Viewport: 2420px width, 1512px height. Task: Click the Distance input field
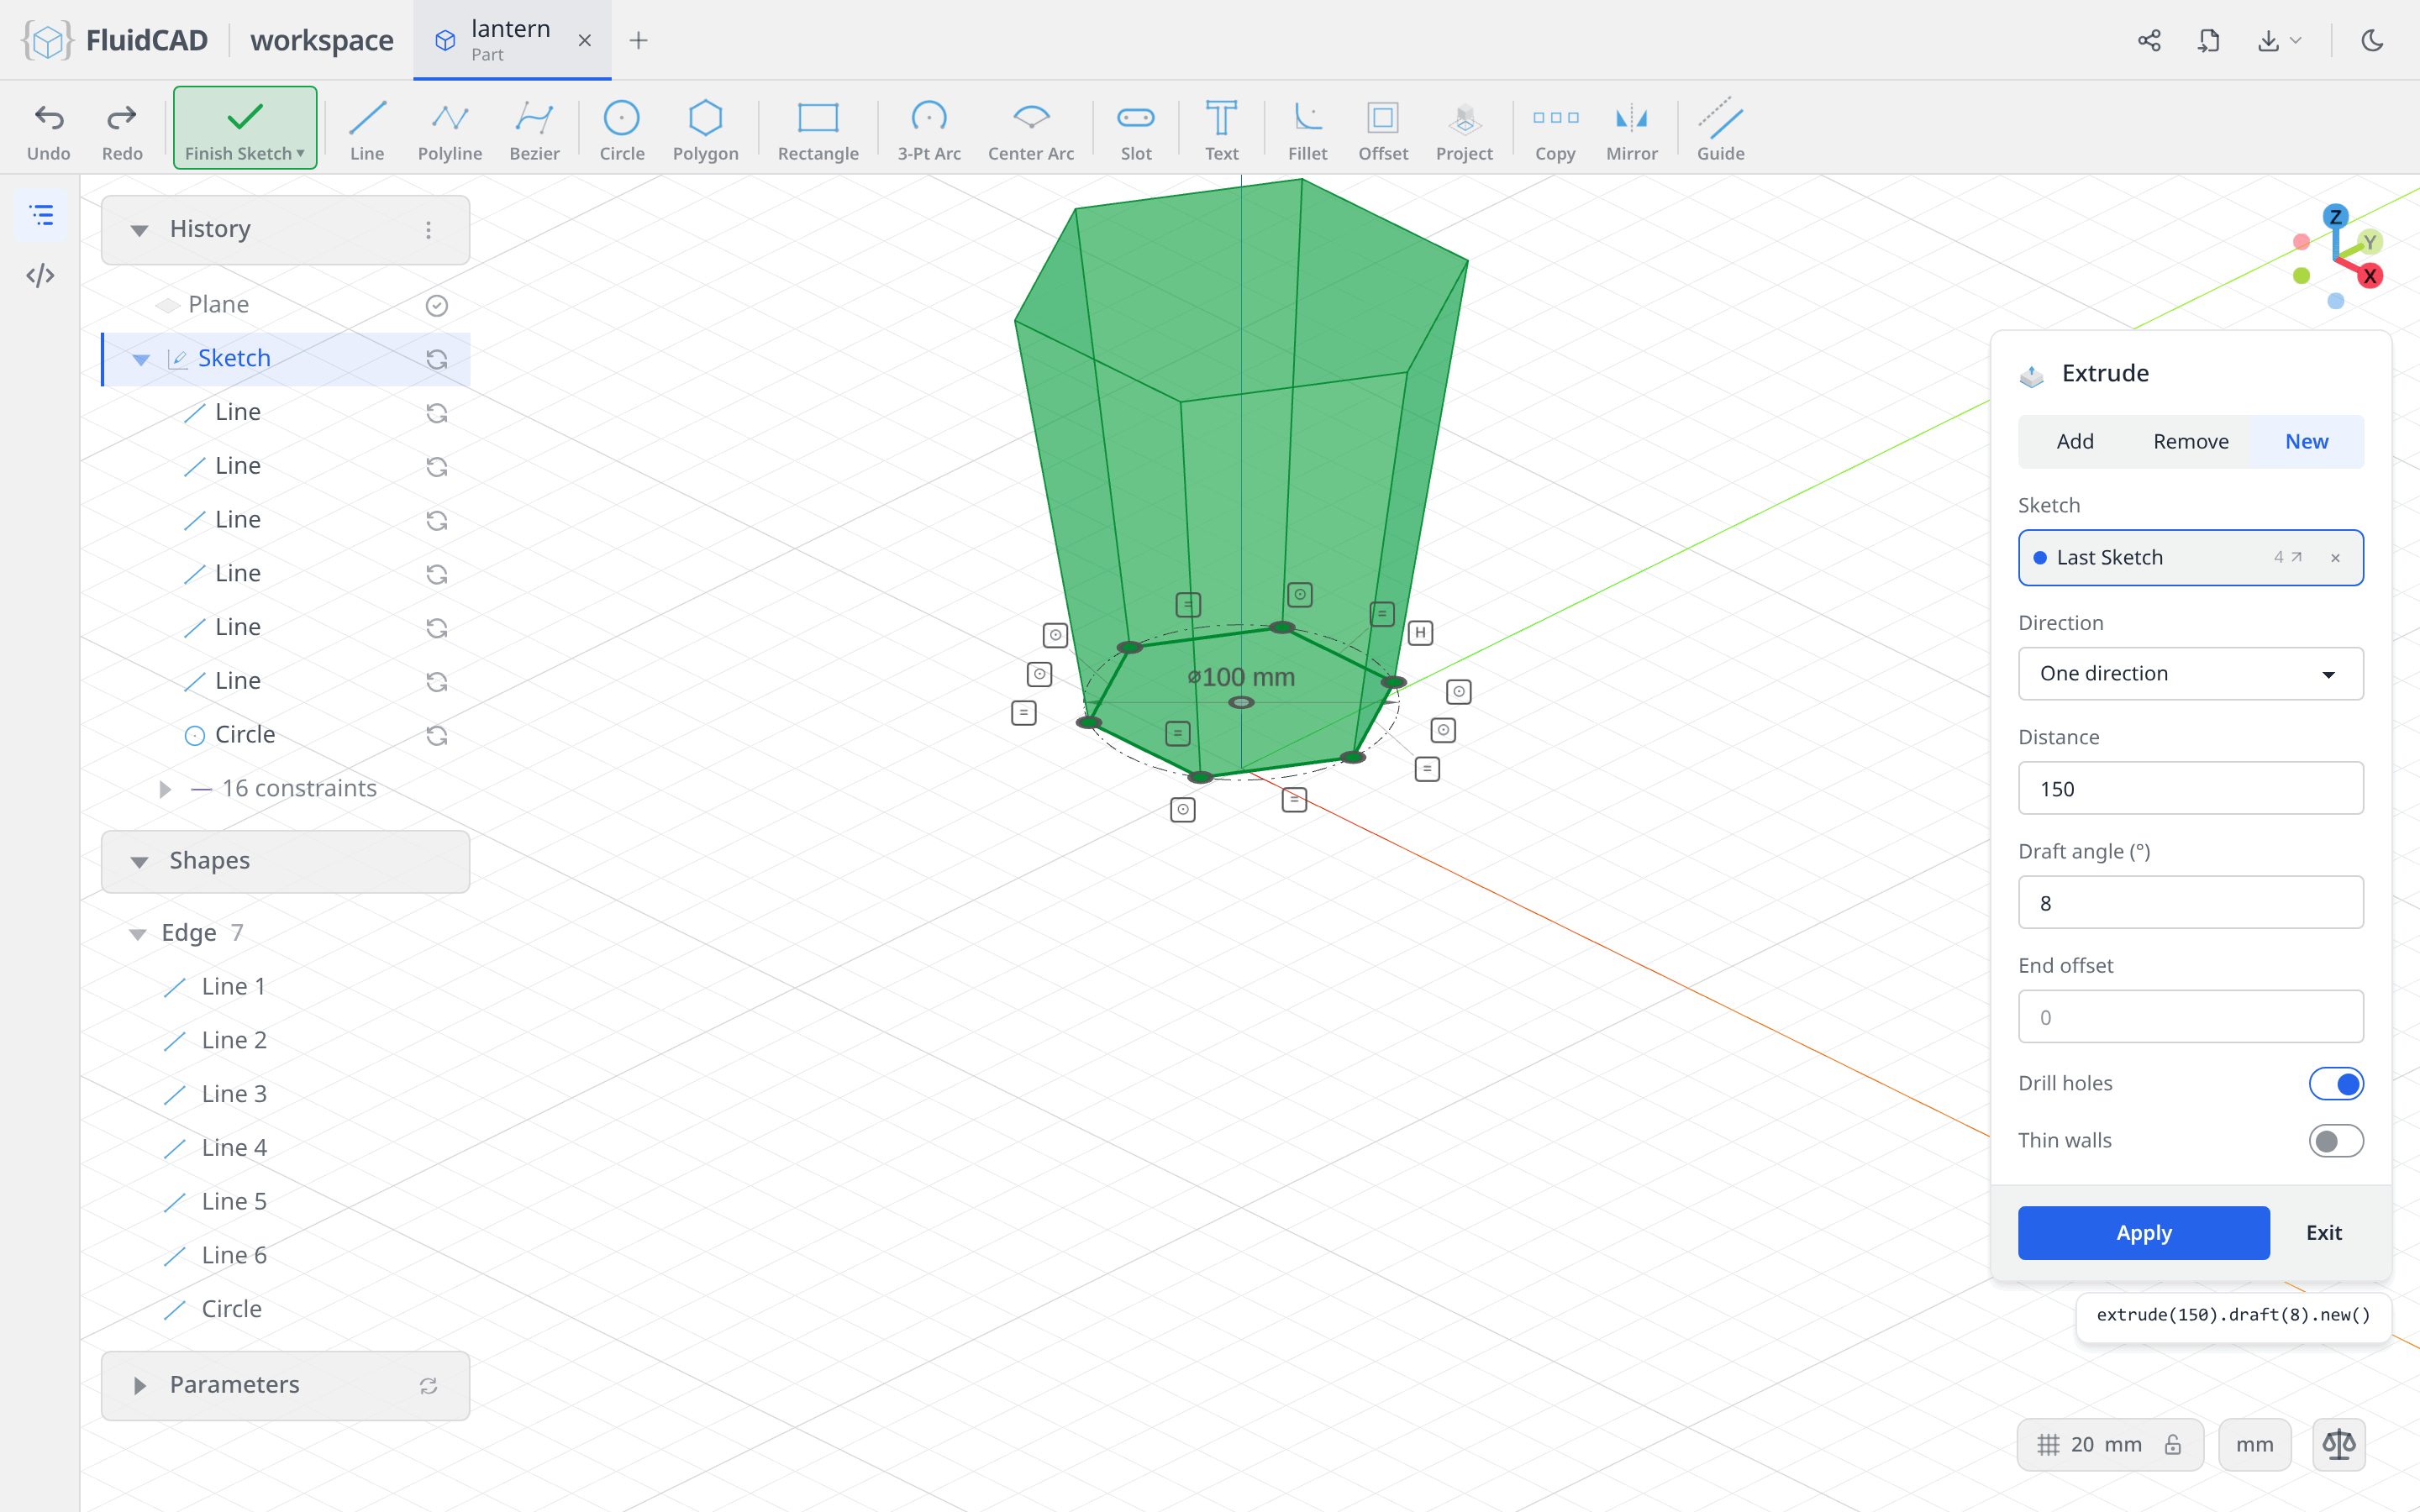pos(2190,789)
